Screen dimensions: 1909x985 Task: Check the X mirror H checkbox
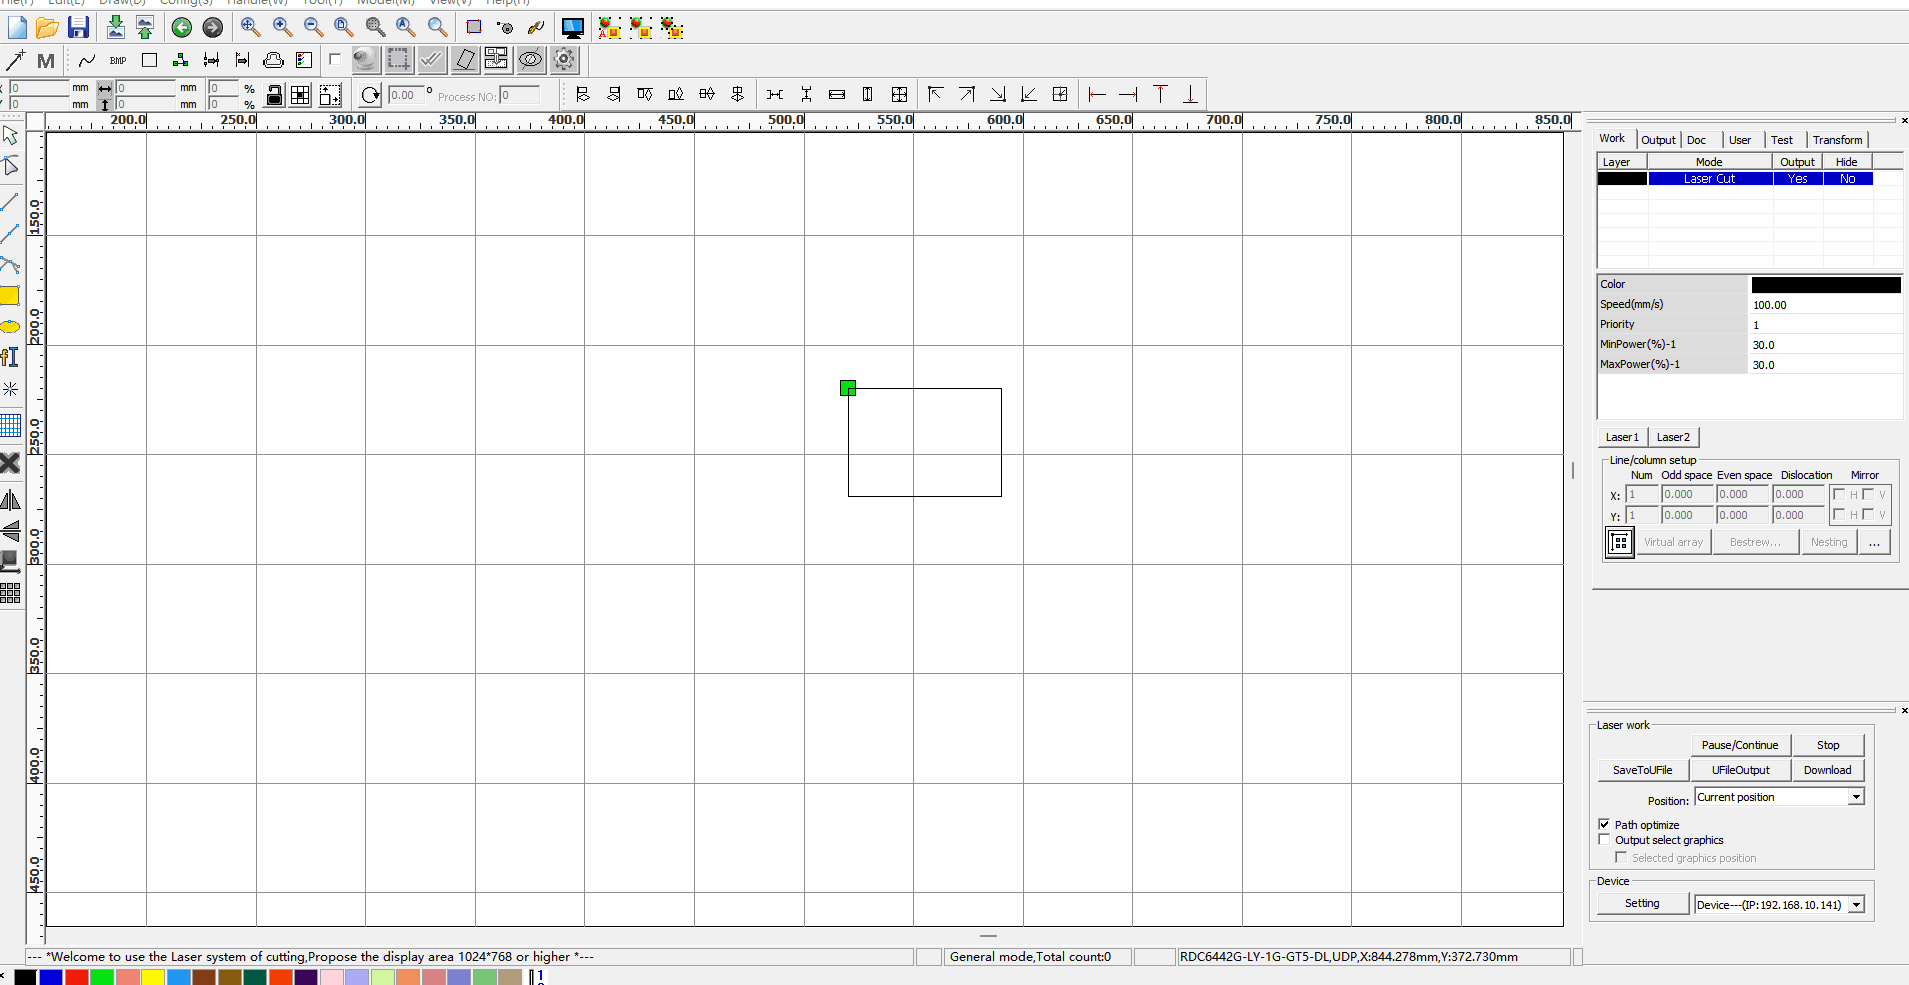click(x=1838, y=494)
